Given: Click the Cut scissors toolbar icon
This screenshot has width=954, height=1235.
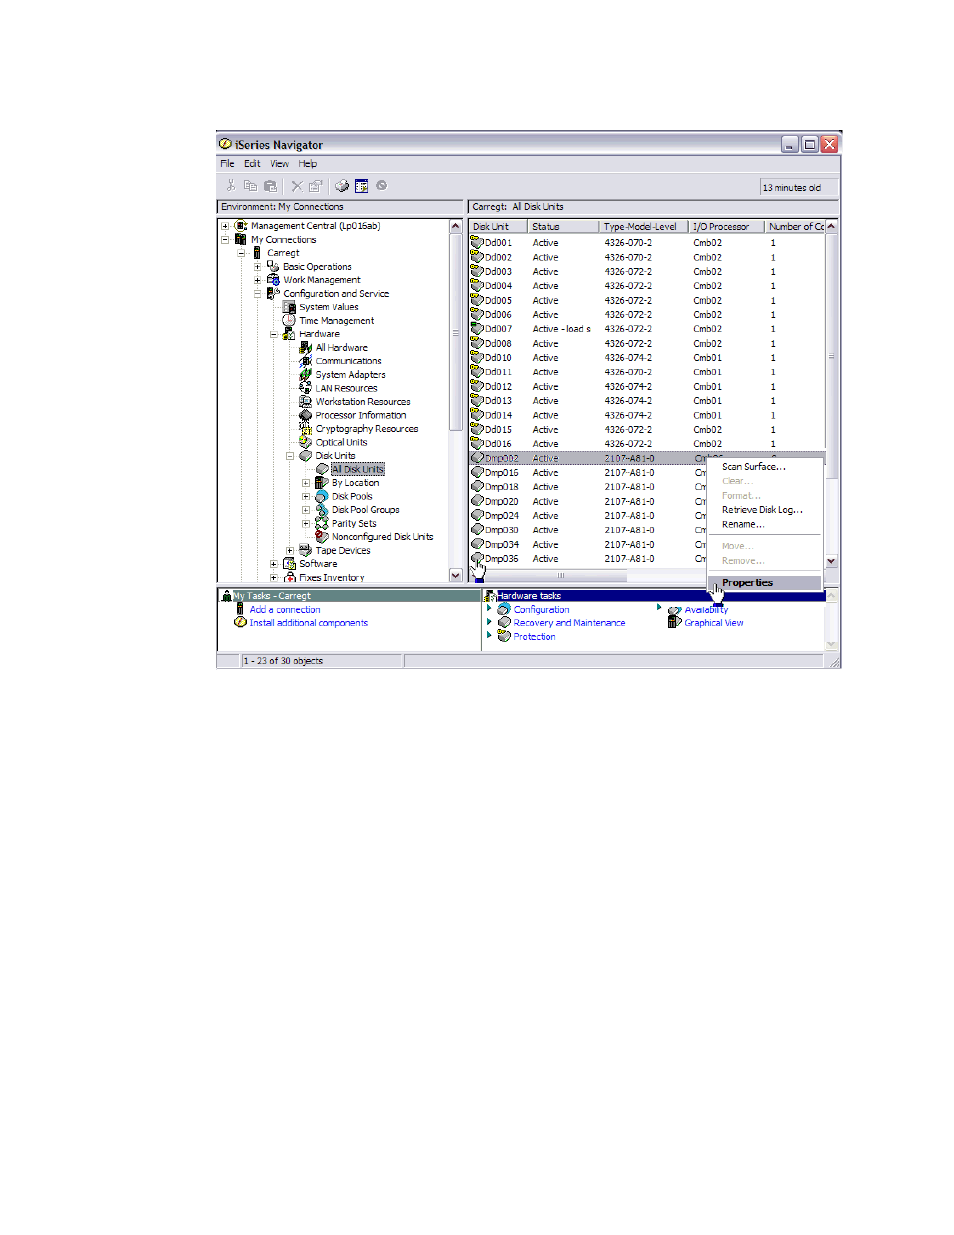Looking at the screenshot, I should (x=231, y=186).
